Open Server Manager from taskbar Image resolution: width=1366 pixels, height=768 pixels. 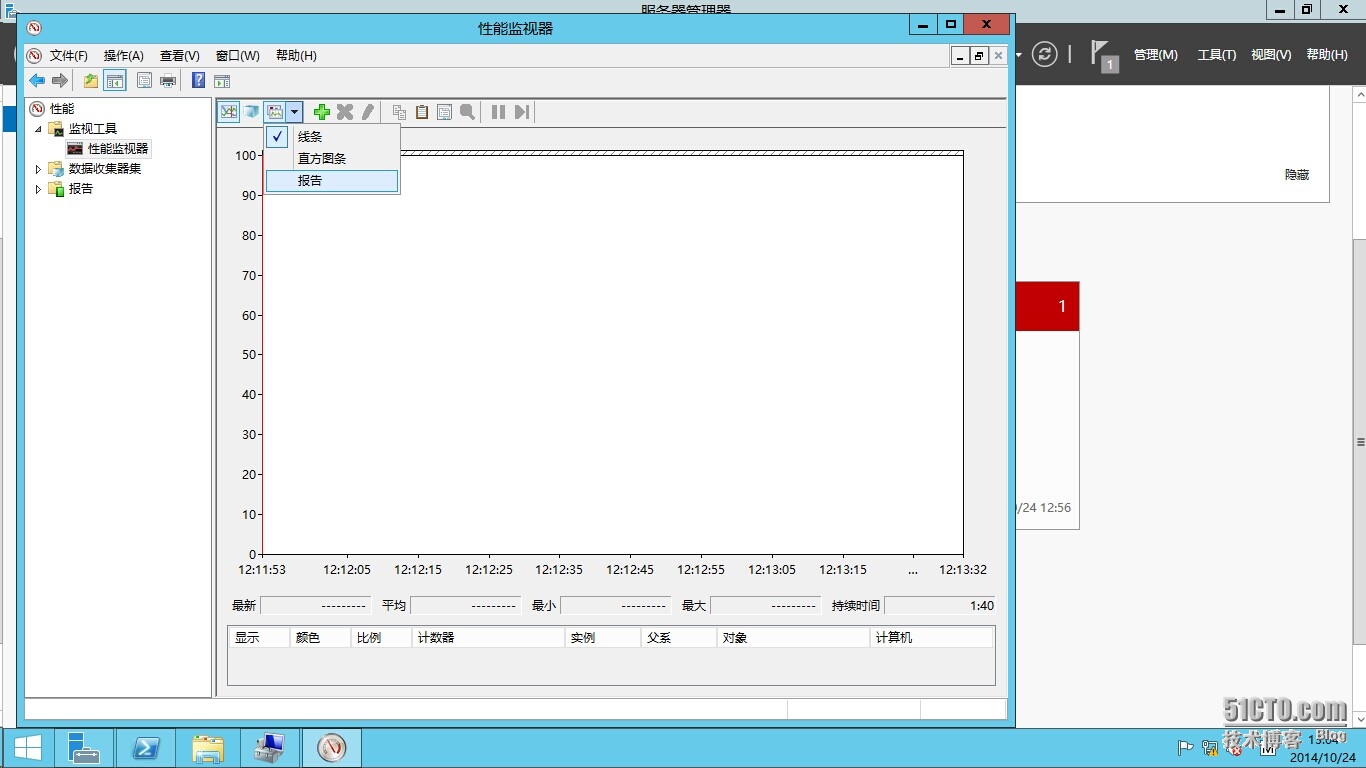coord(84,748)
